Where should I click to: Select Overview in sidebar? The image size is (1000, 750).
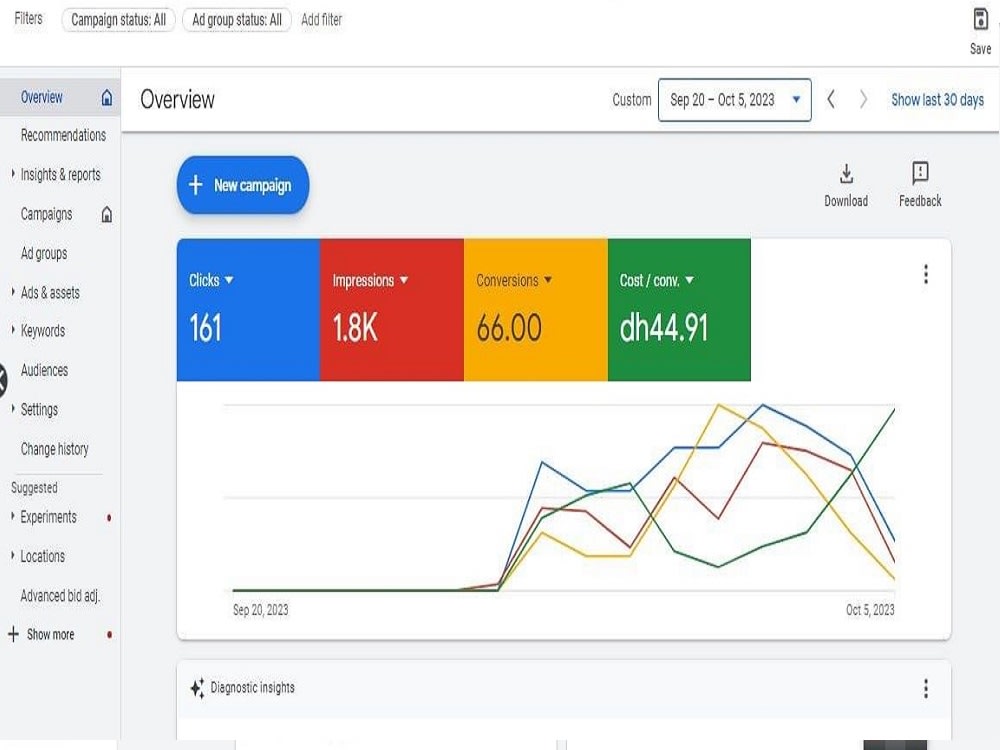coord(41,98)
